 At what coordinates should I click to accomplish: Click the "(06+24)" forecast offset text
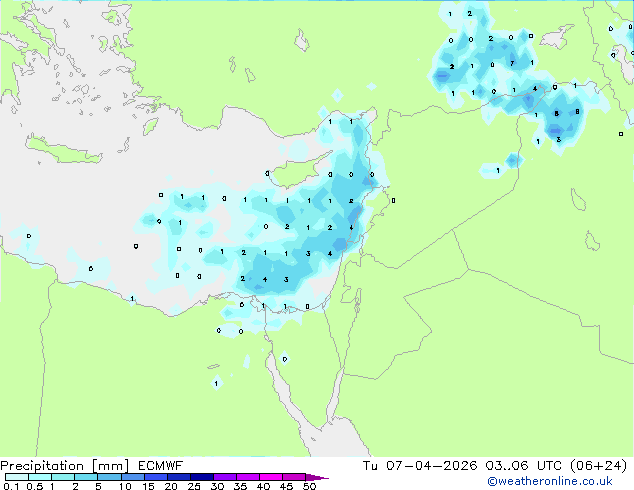point(599,466)
